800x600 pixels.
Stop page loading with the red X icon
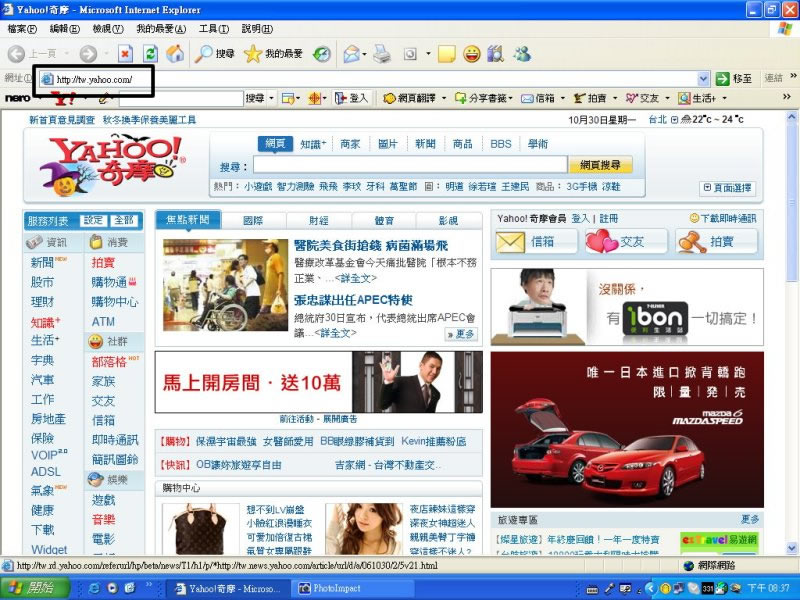(126, 54)
